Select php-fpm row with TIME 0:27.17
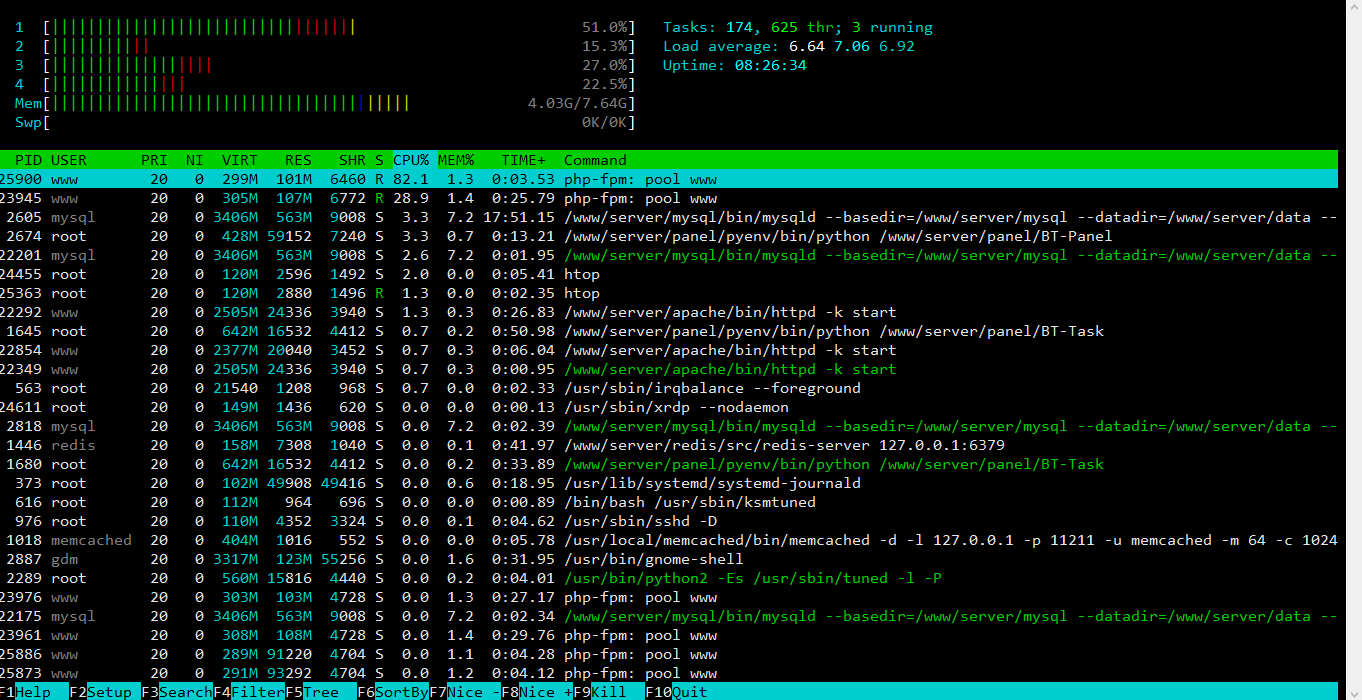This screenshot has height=700, width=1362. (669, 597)
